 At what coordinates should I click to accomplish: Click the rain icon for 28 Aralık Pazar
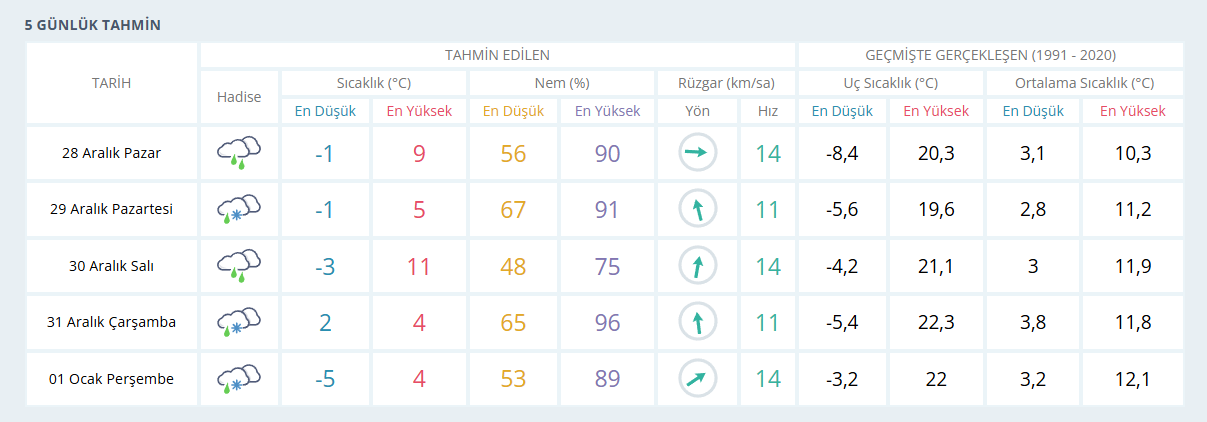[239, 153]
